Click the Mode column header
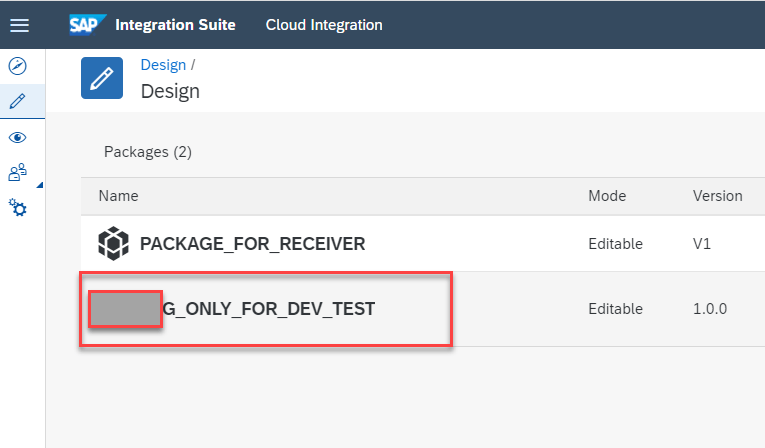The image size is (765, 448). click(x=607, y=196)
